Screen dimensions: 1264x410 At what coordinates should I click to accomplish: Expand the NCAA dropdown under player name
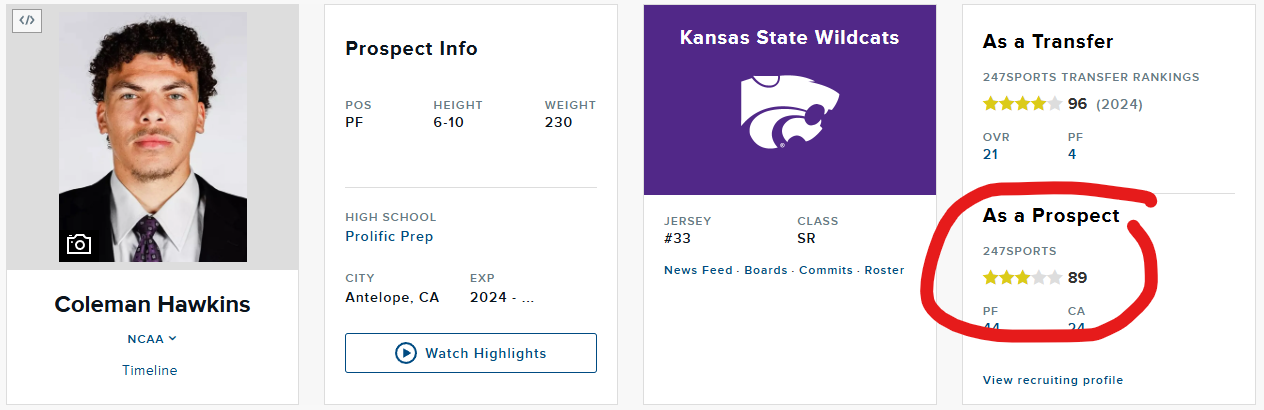click(x=152, y=339)
